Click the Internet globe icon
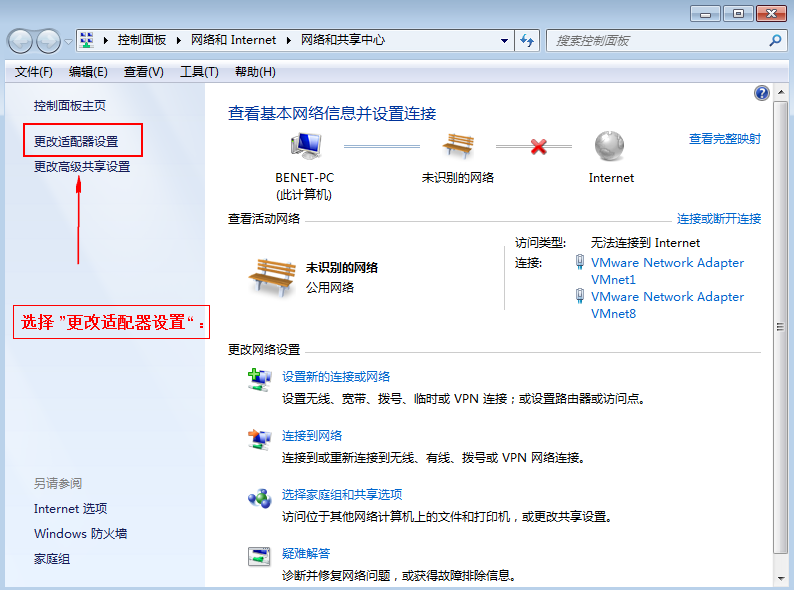This screenshot has height=590, width=794. 610,146
